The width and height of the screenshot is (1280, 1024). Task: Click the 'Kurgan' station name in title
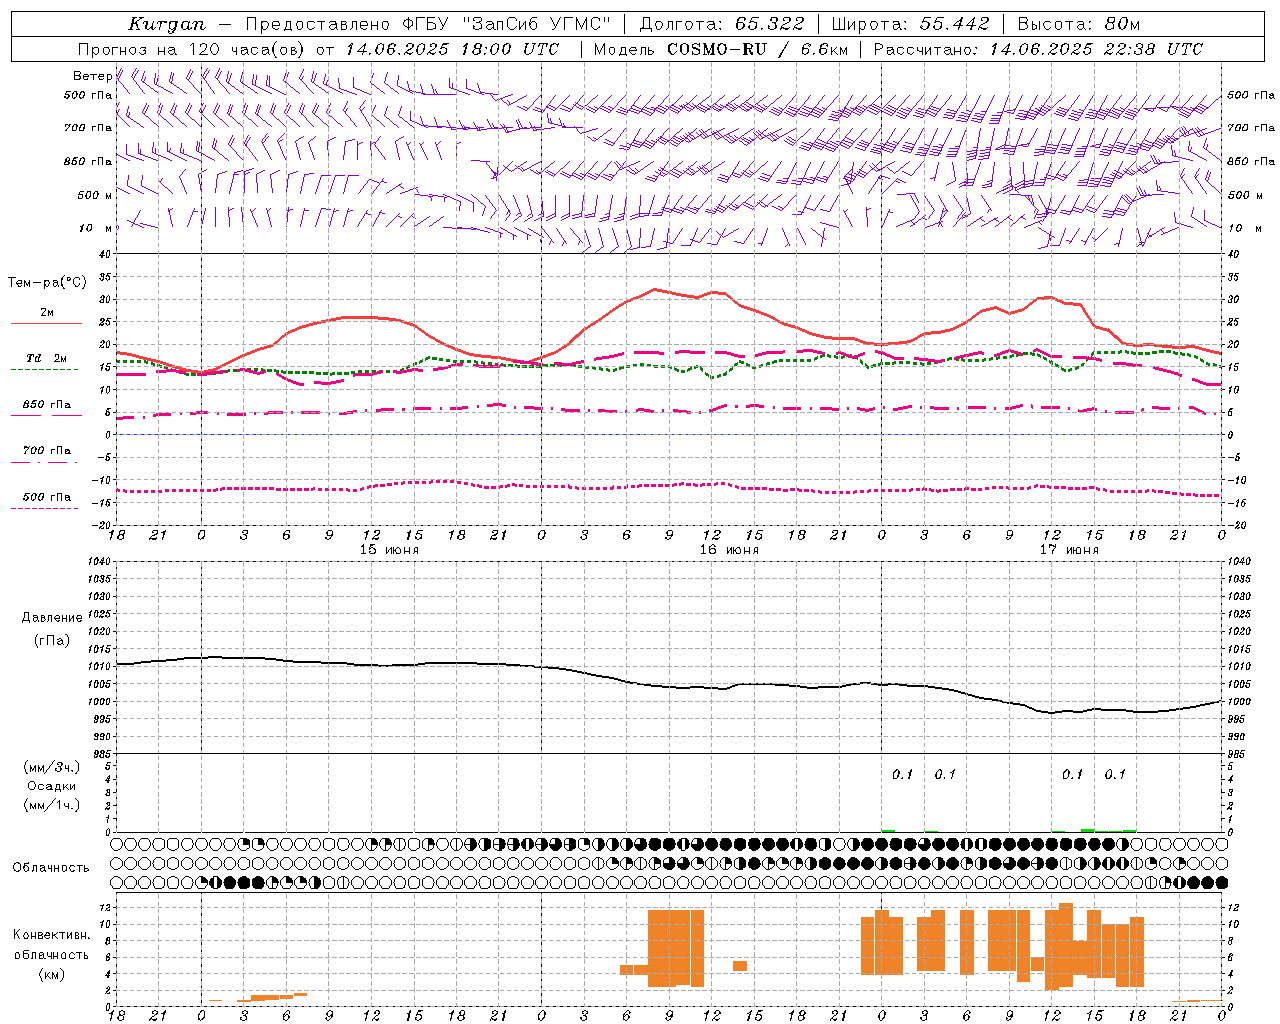click(x=166, y=24)
